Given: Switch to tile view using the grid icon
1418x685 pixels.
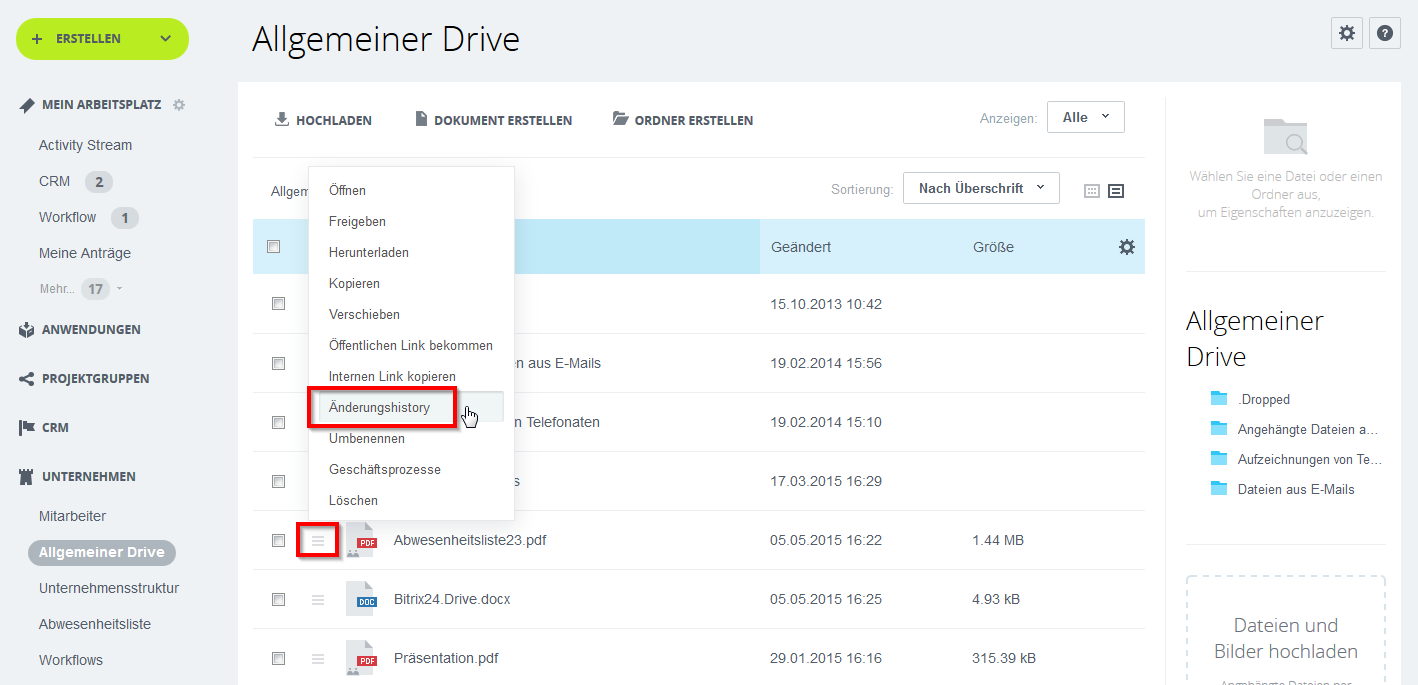Looking at the screenshot, I should tap(1091, 190).
